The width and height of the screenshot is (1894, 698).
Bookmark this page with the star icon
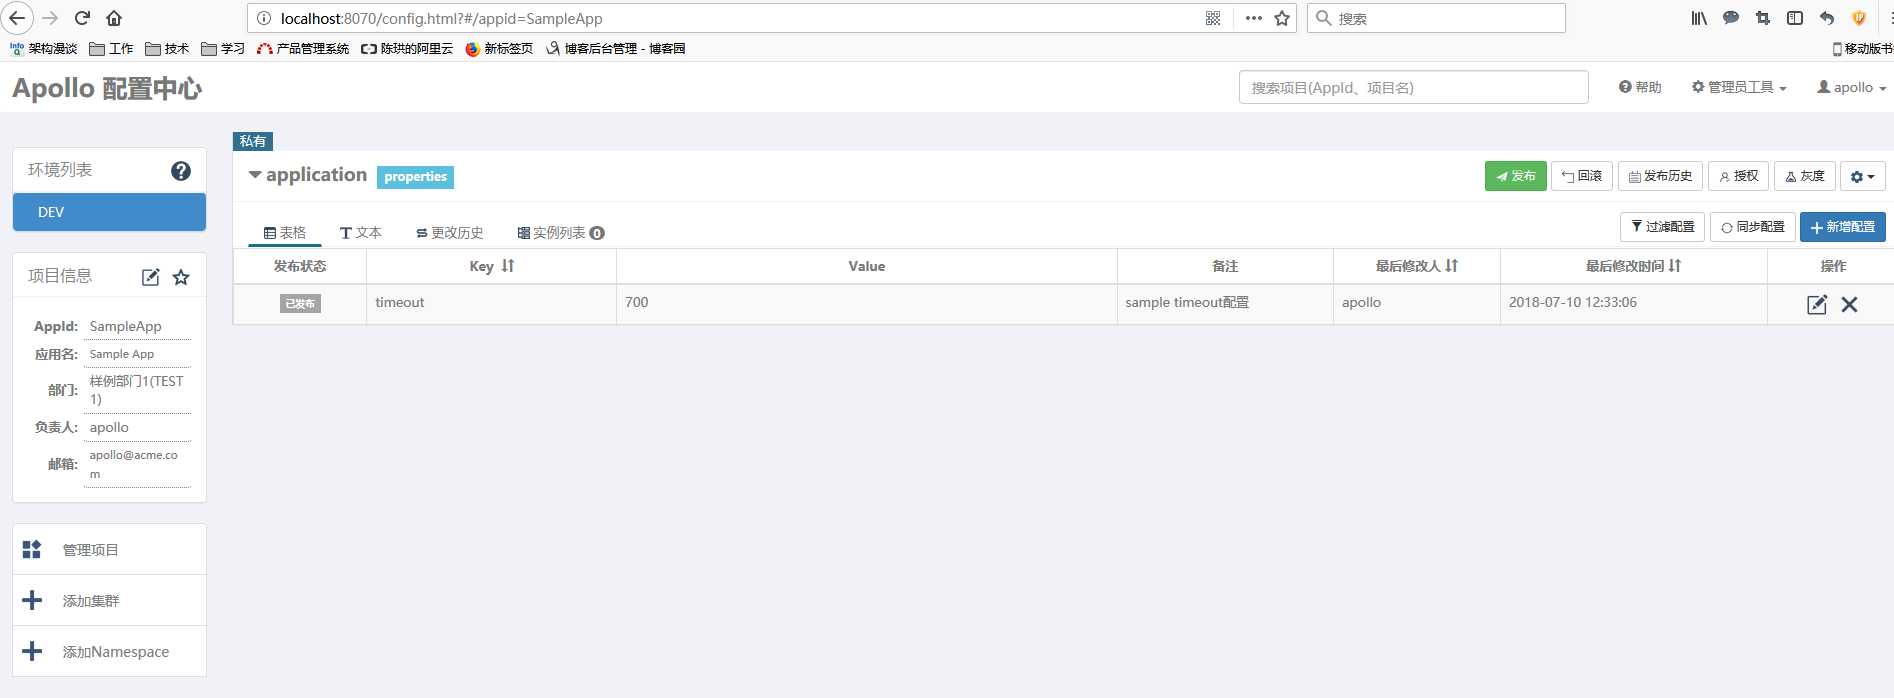tap(1282, 18)
